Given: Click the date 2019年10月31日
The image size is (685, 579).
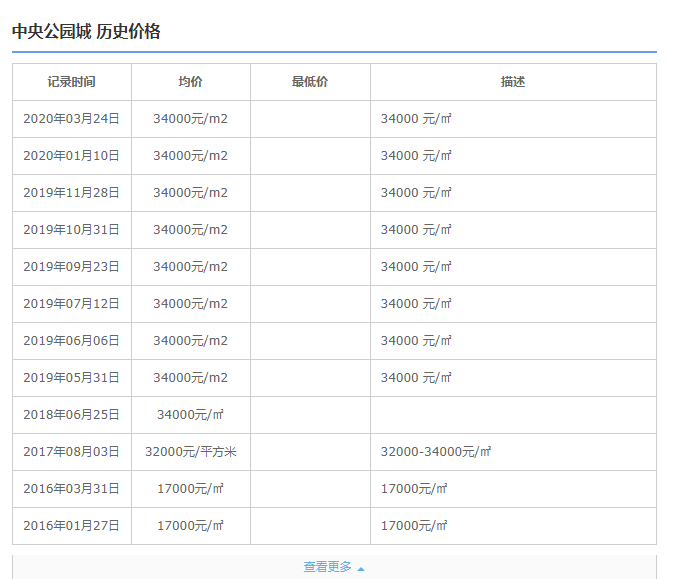Looking at the screenshot, I should (x=71, y=230).
